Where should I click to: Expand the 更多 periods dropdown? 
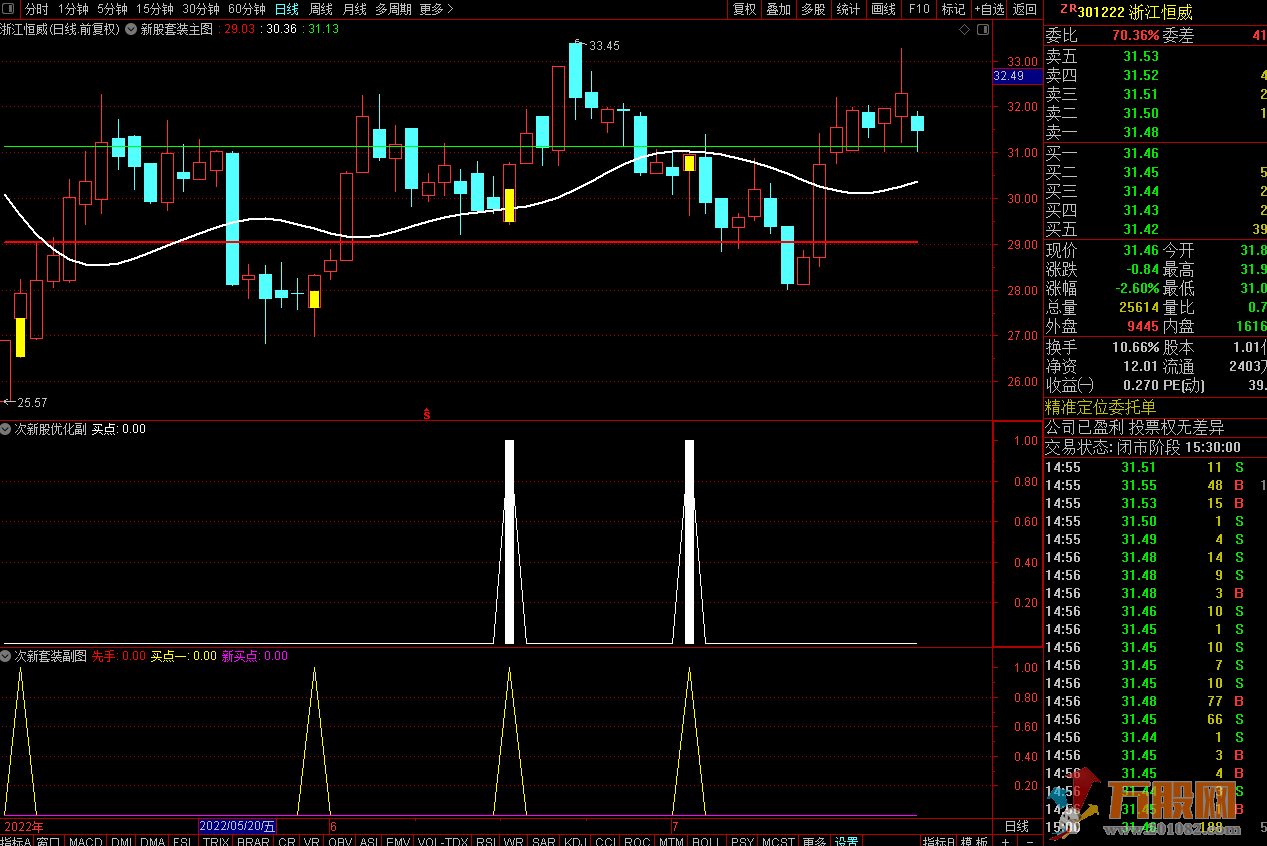(436, 9)
